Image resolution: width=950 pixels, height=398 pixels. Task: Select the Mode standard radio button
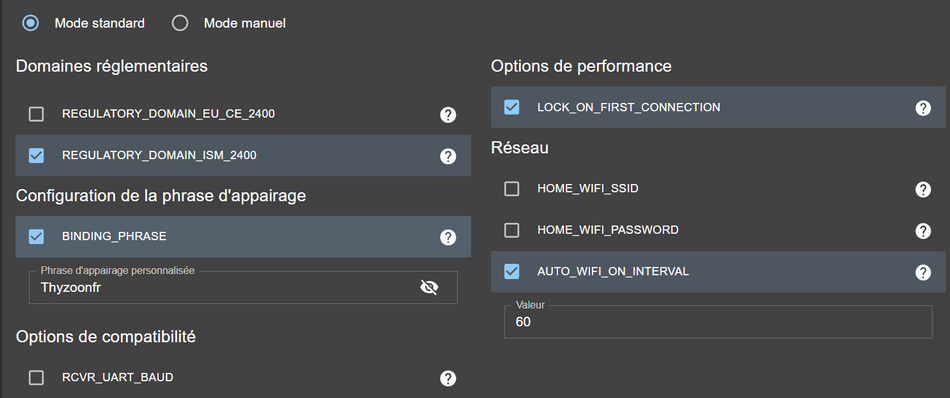(x=30, y=23)
